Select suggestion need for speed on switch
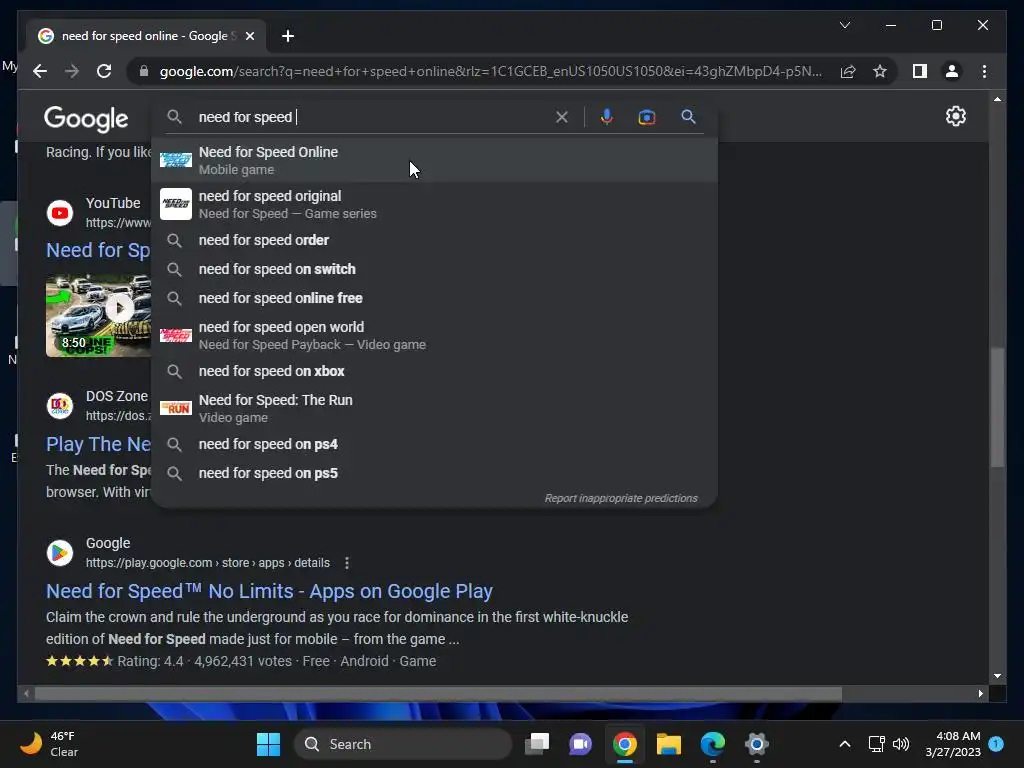The image size is (1024, 768). 434,269
